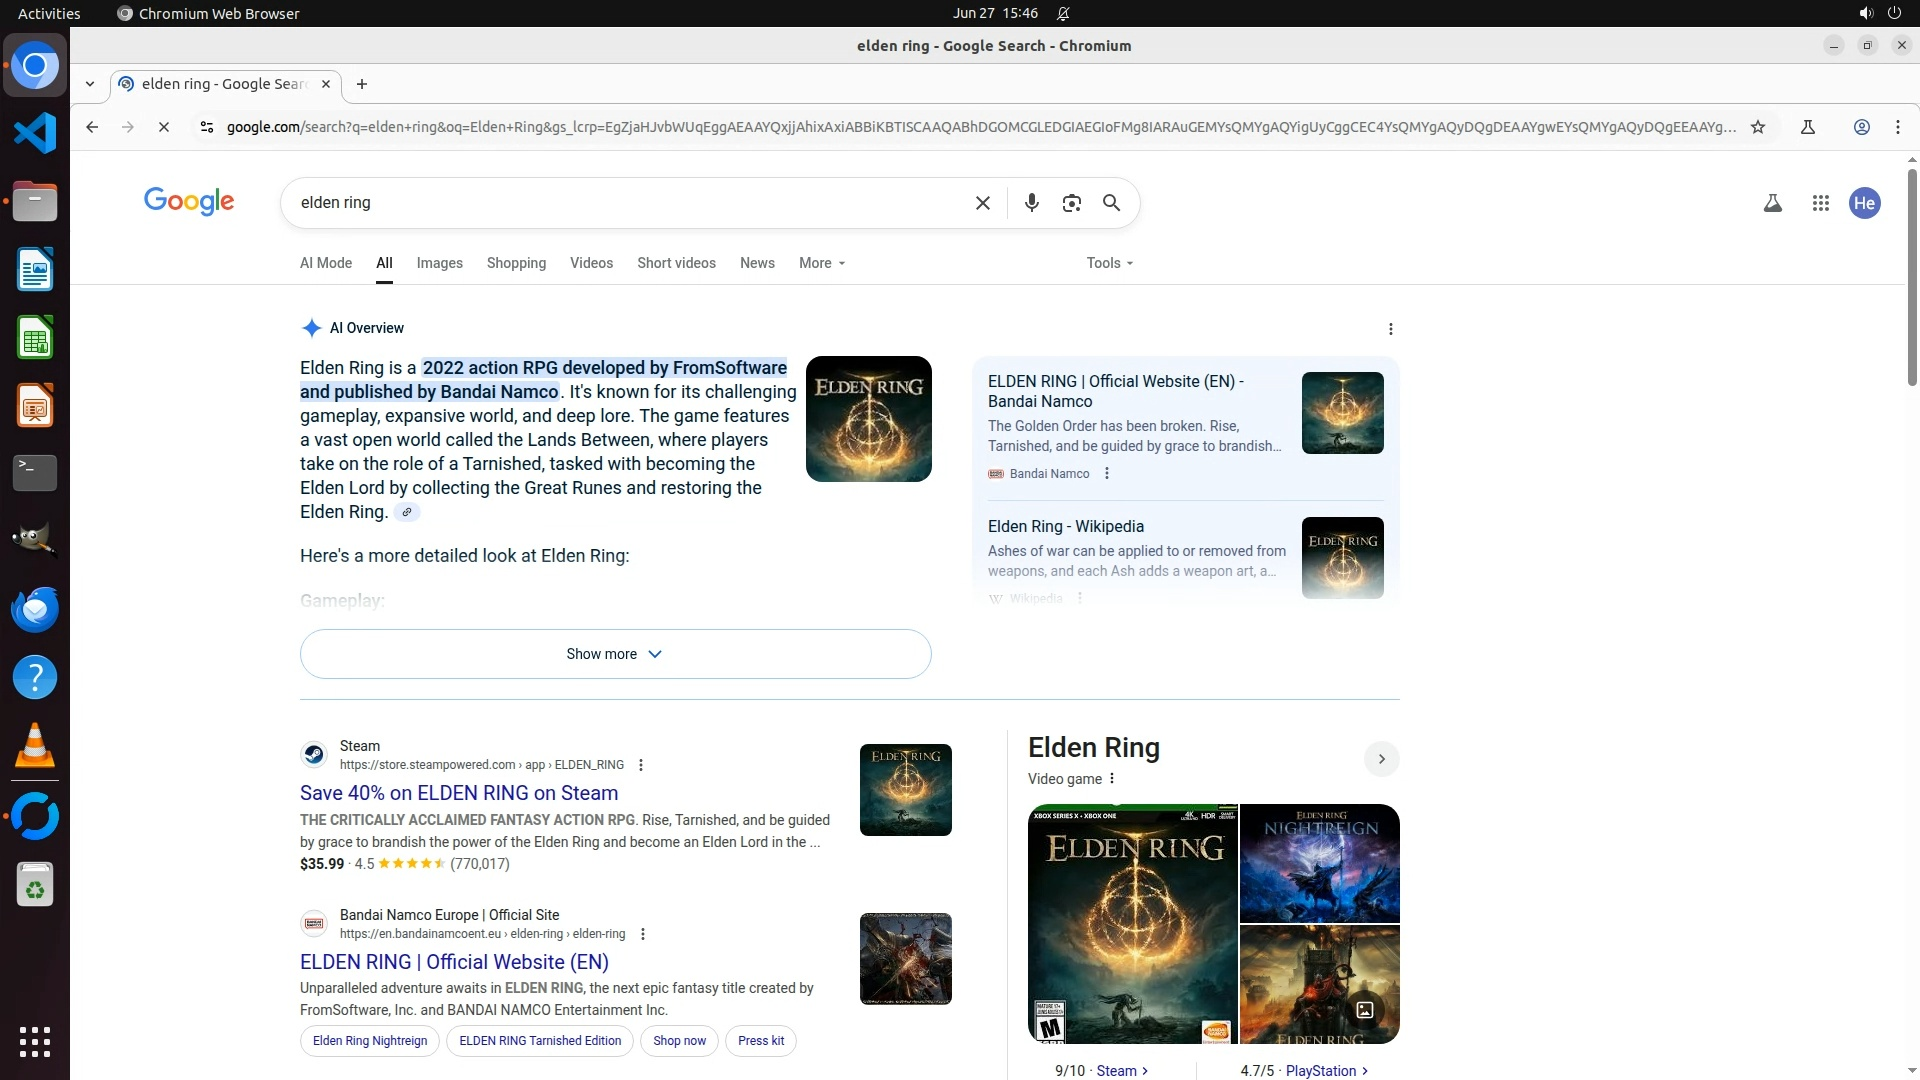This screenshot has width=1920, height=1080.
Task: Open Google Lens image search
Action: click(x=1071, y=203)
